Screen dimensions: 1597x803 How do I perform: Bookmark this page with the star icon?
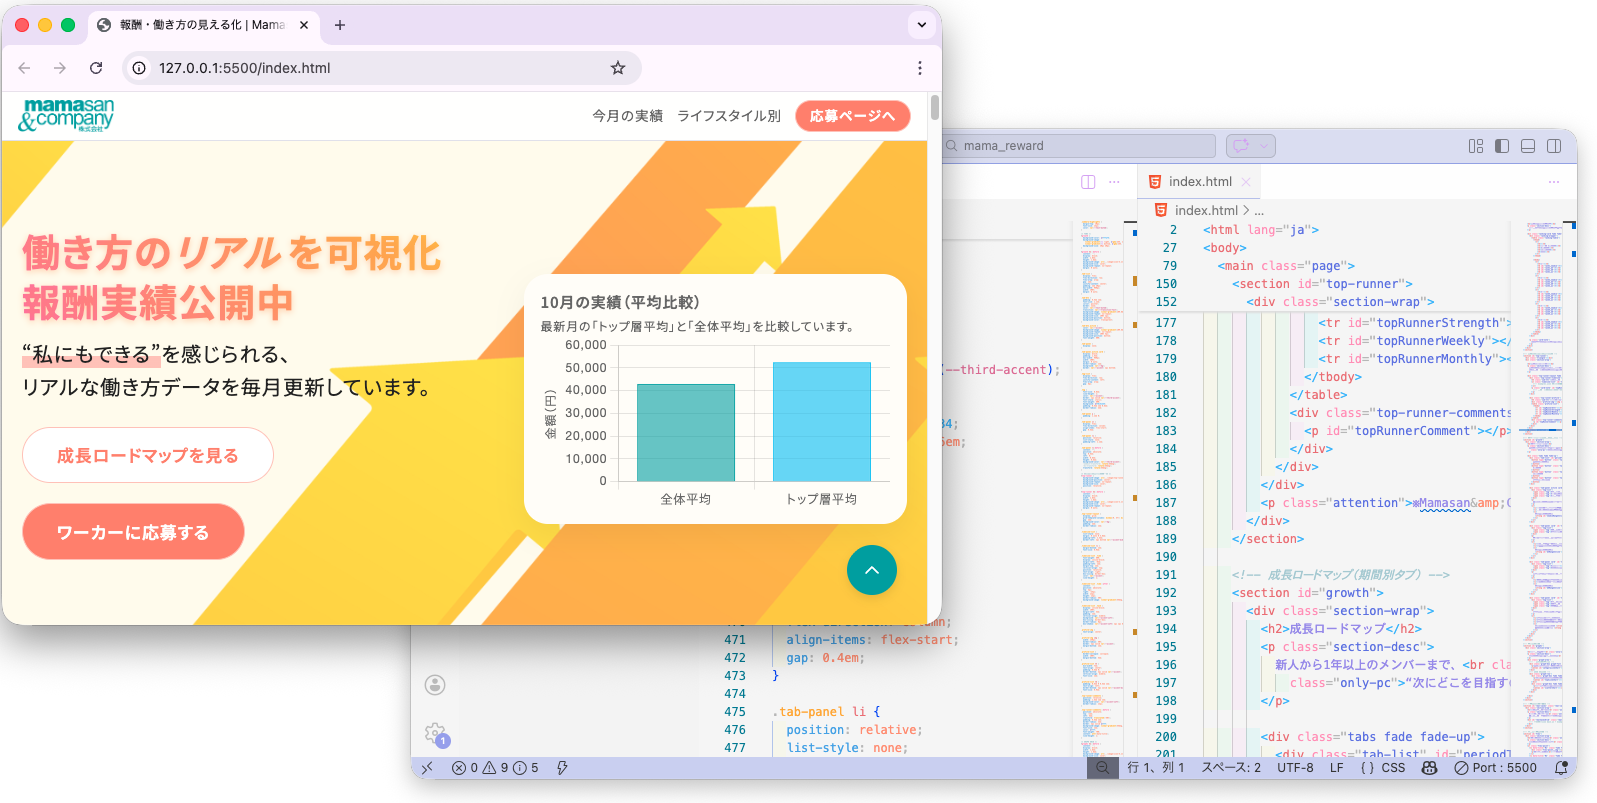coord(618,68)
